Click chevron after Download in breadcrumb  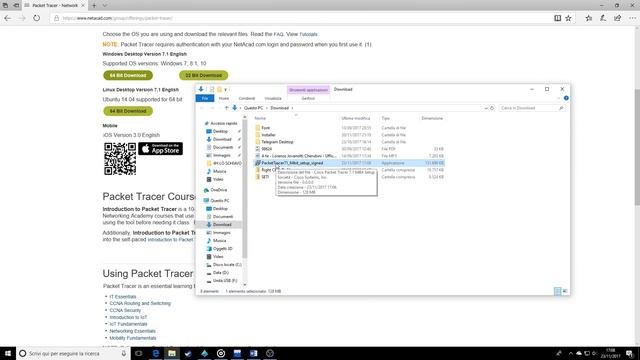tap(292, 108)
